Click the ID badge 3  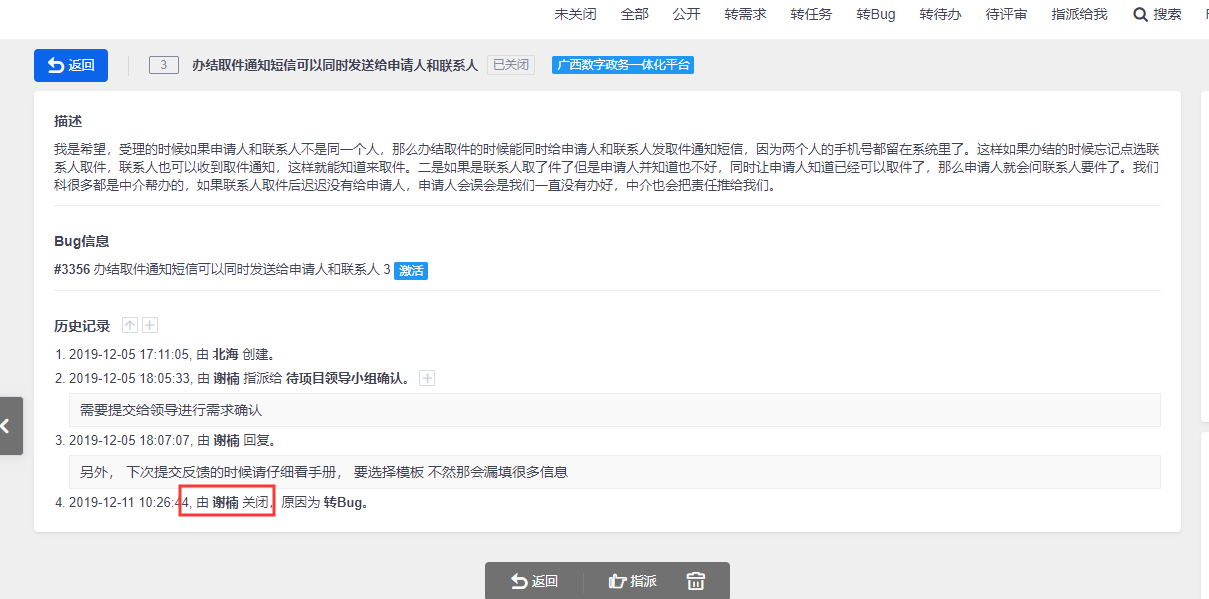(163, 65)
